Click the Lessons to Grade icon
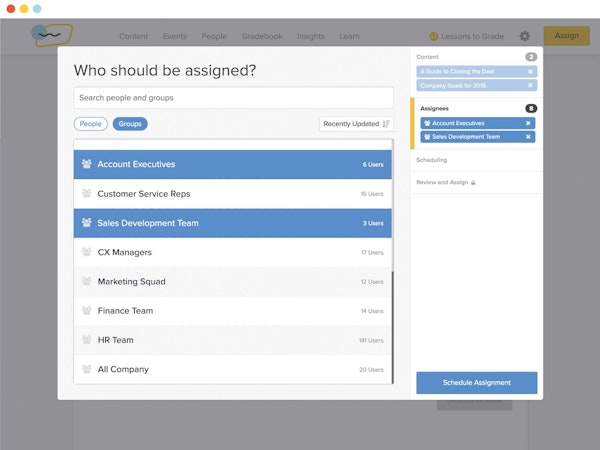This screenshot has height=450, width=600. coord(434,36)
